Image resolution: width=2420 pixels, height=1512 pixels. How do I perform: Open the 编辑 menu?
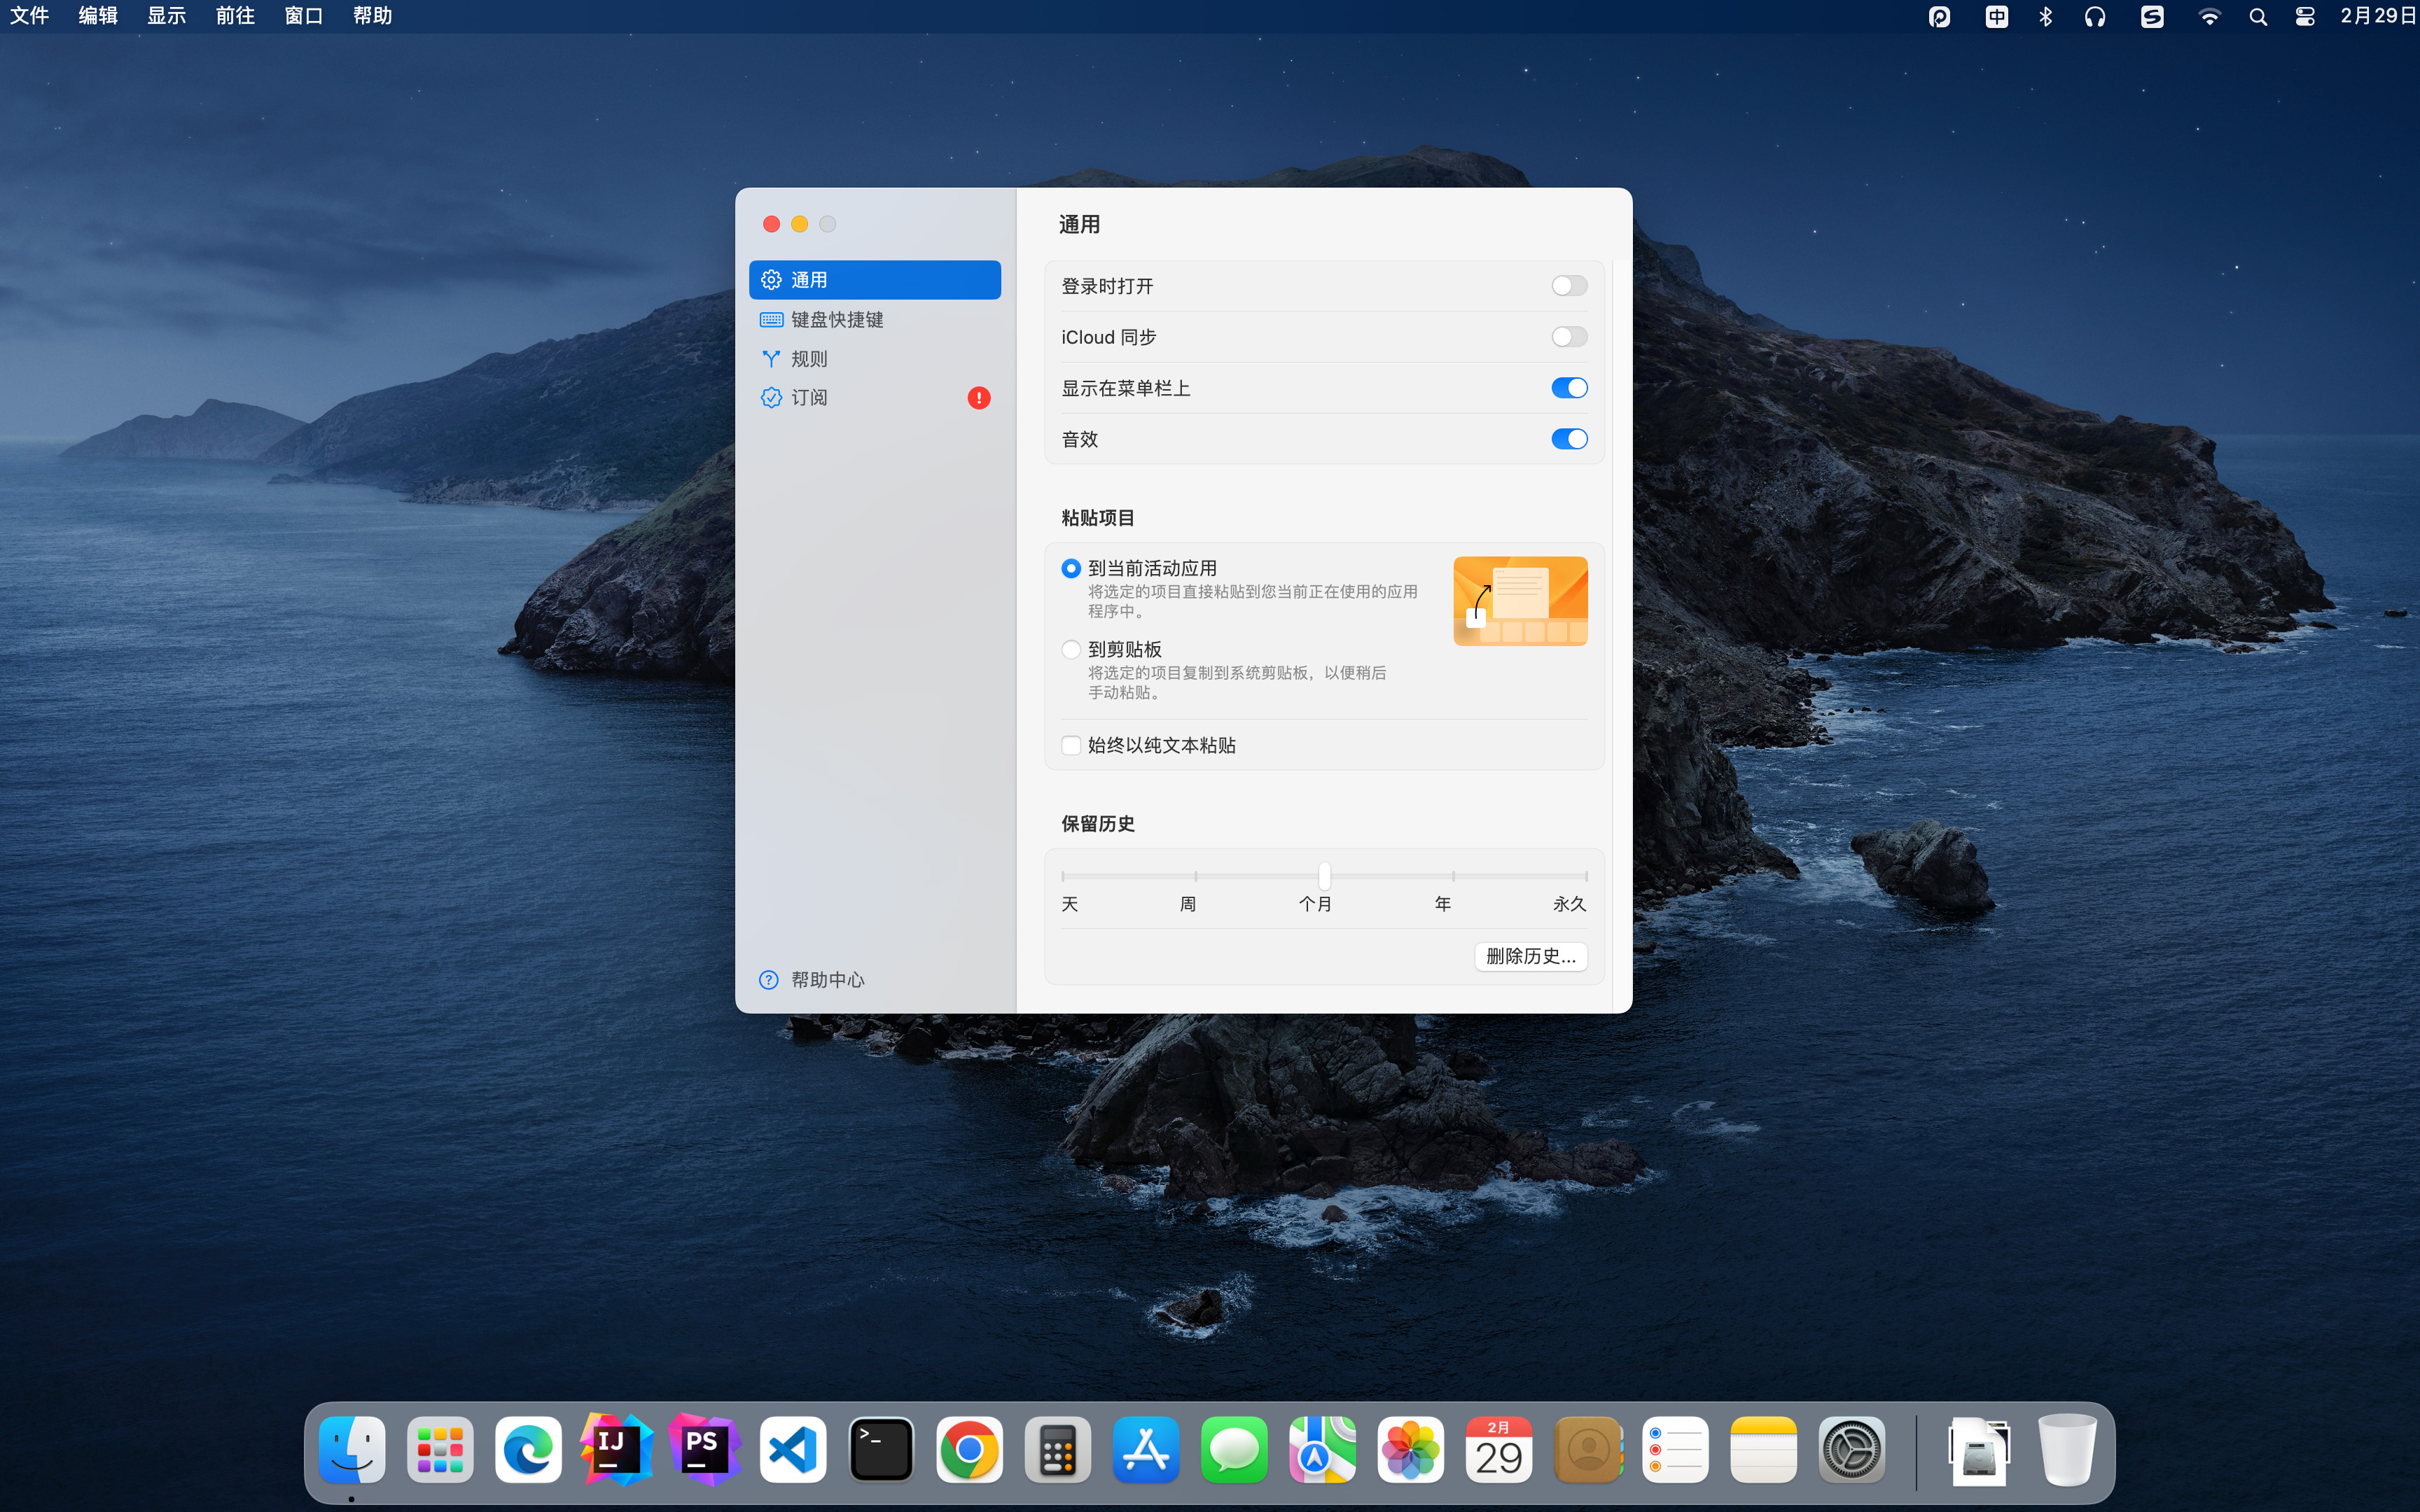point(98,16)
